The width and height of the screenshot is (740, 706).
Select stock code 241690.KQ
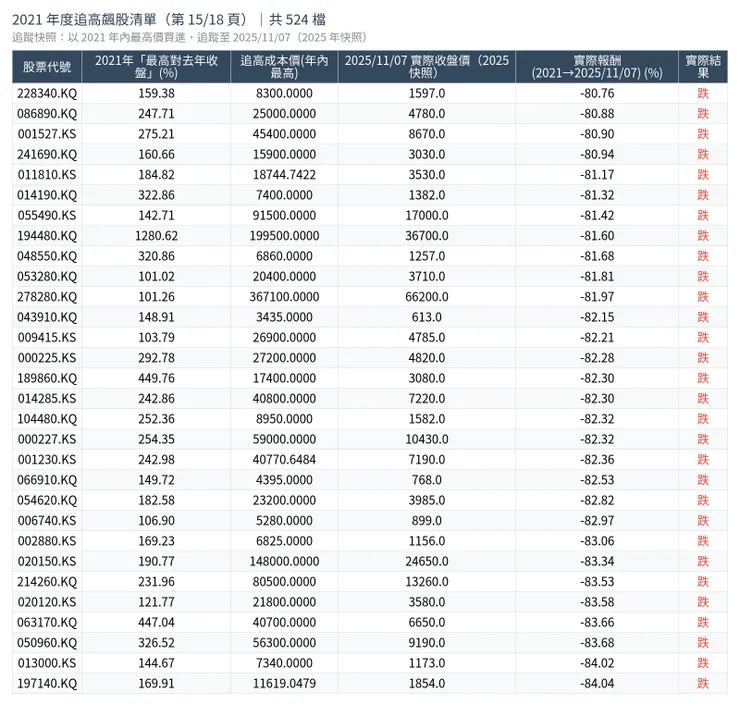tap(47, 154)
